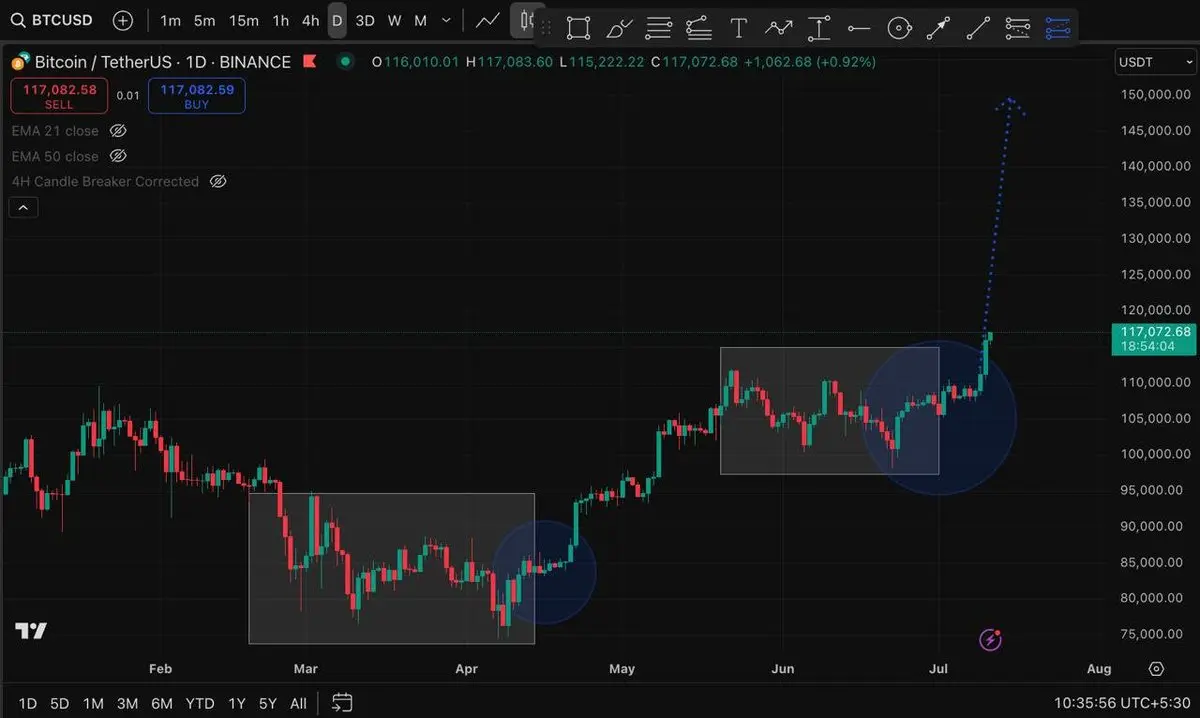Image resolution: width=1200 pixels, height=718 pixels.
Task: Click the 150,000.00 price axis label
Action: 1155,94
